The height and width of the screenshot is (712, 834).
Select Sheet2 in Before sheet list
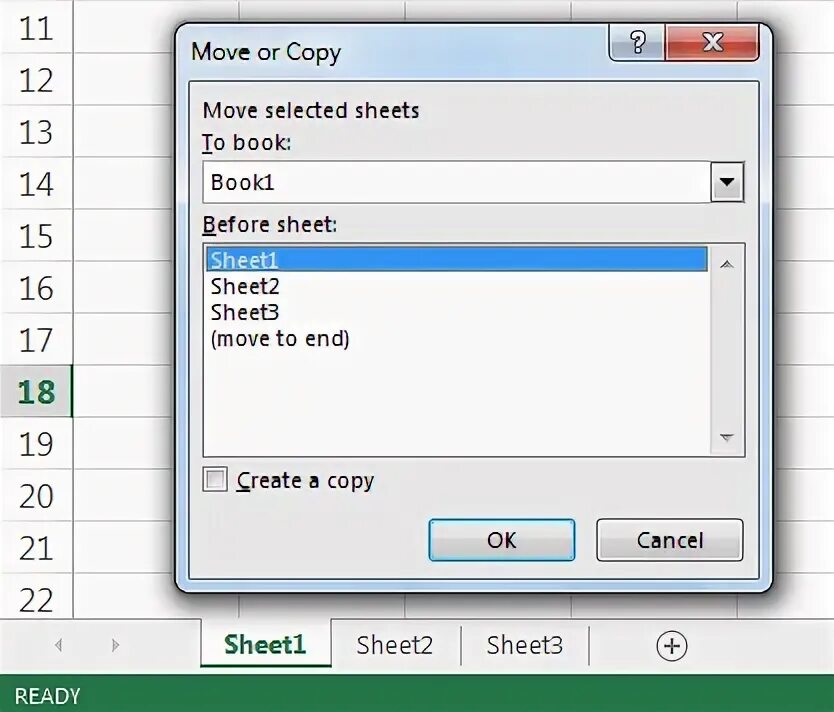point(245,286)
